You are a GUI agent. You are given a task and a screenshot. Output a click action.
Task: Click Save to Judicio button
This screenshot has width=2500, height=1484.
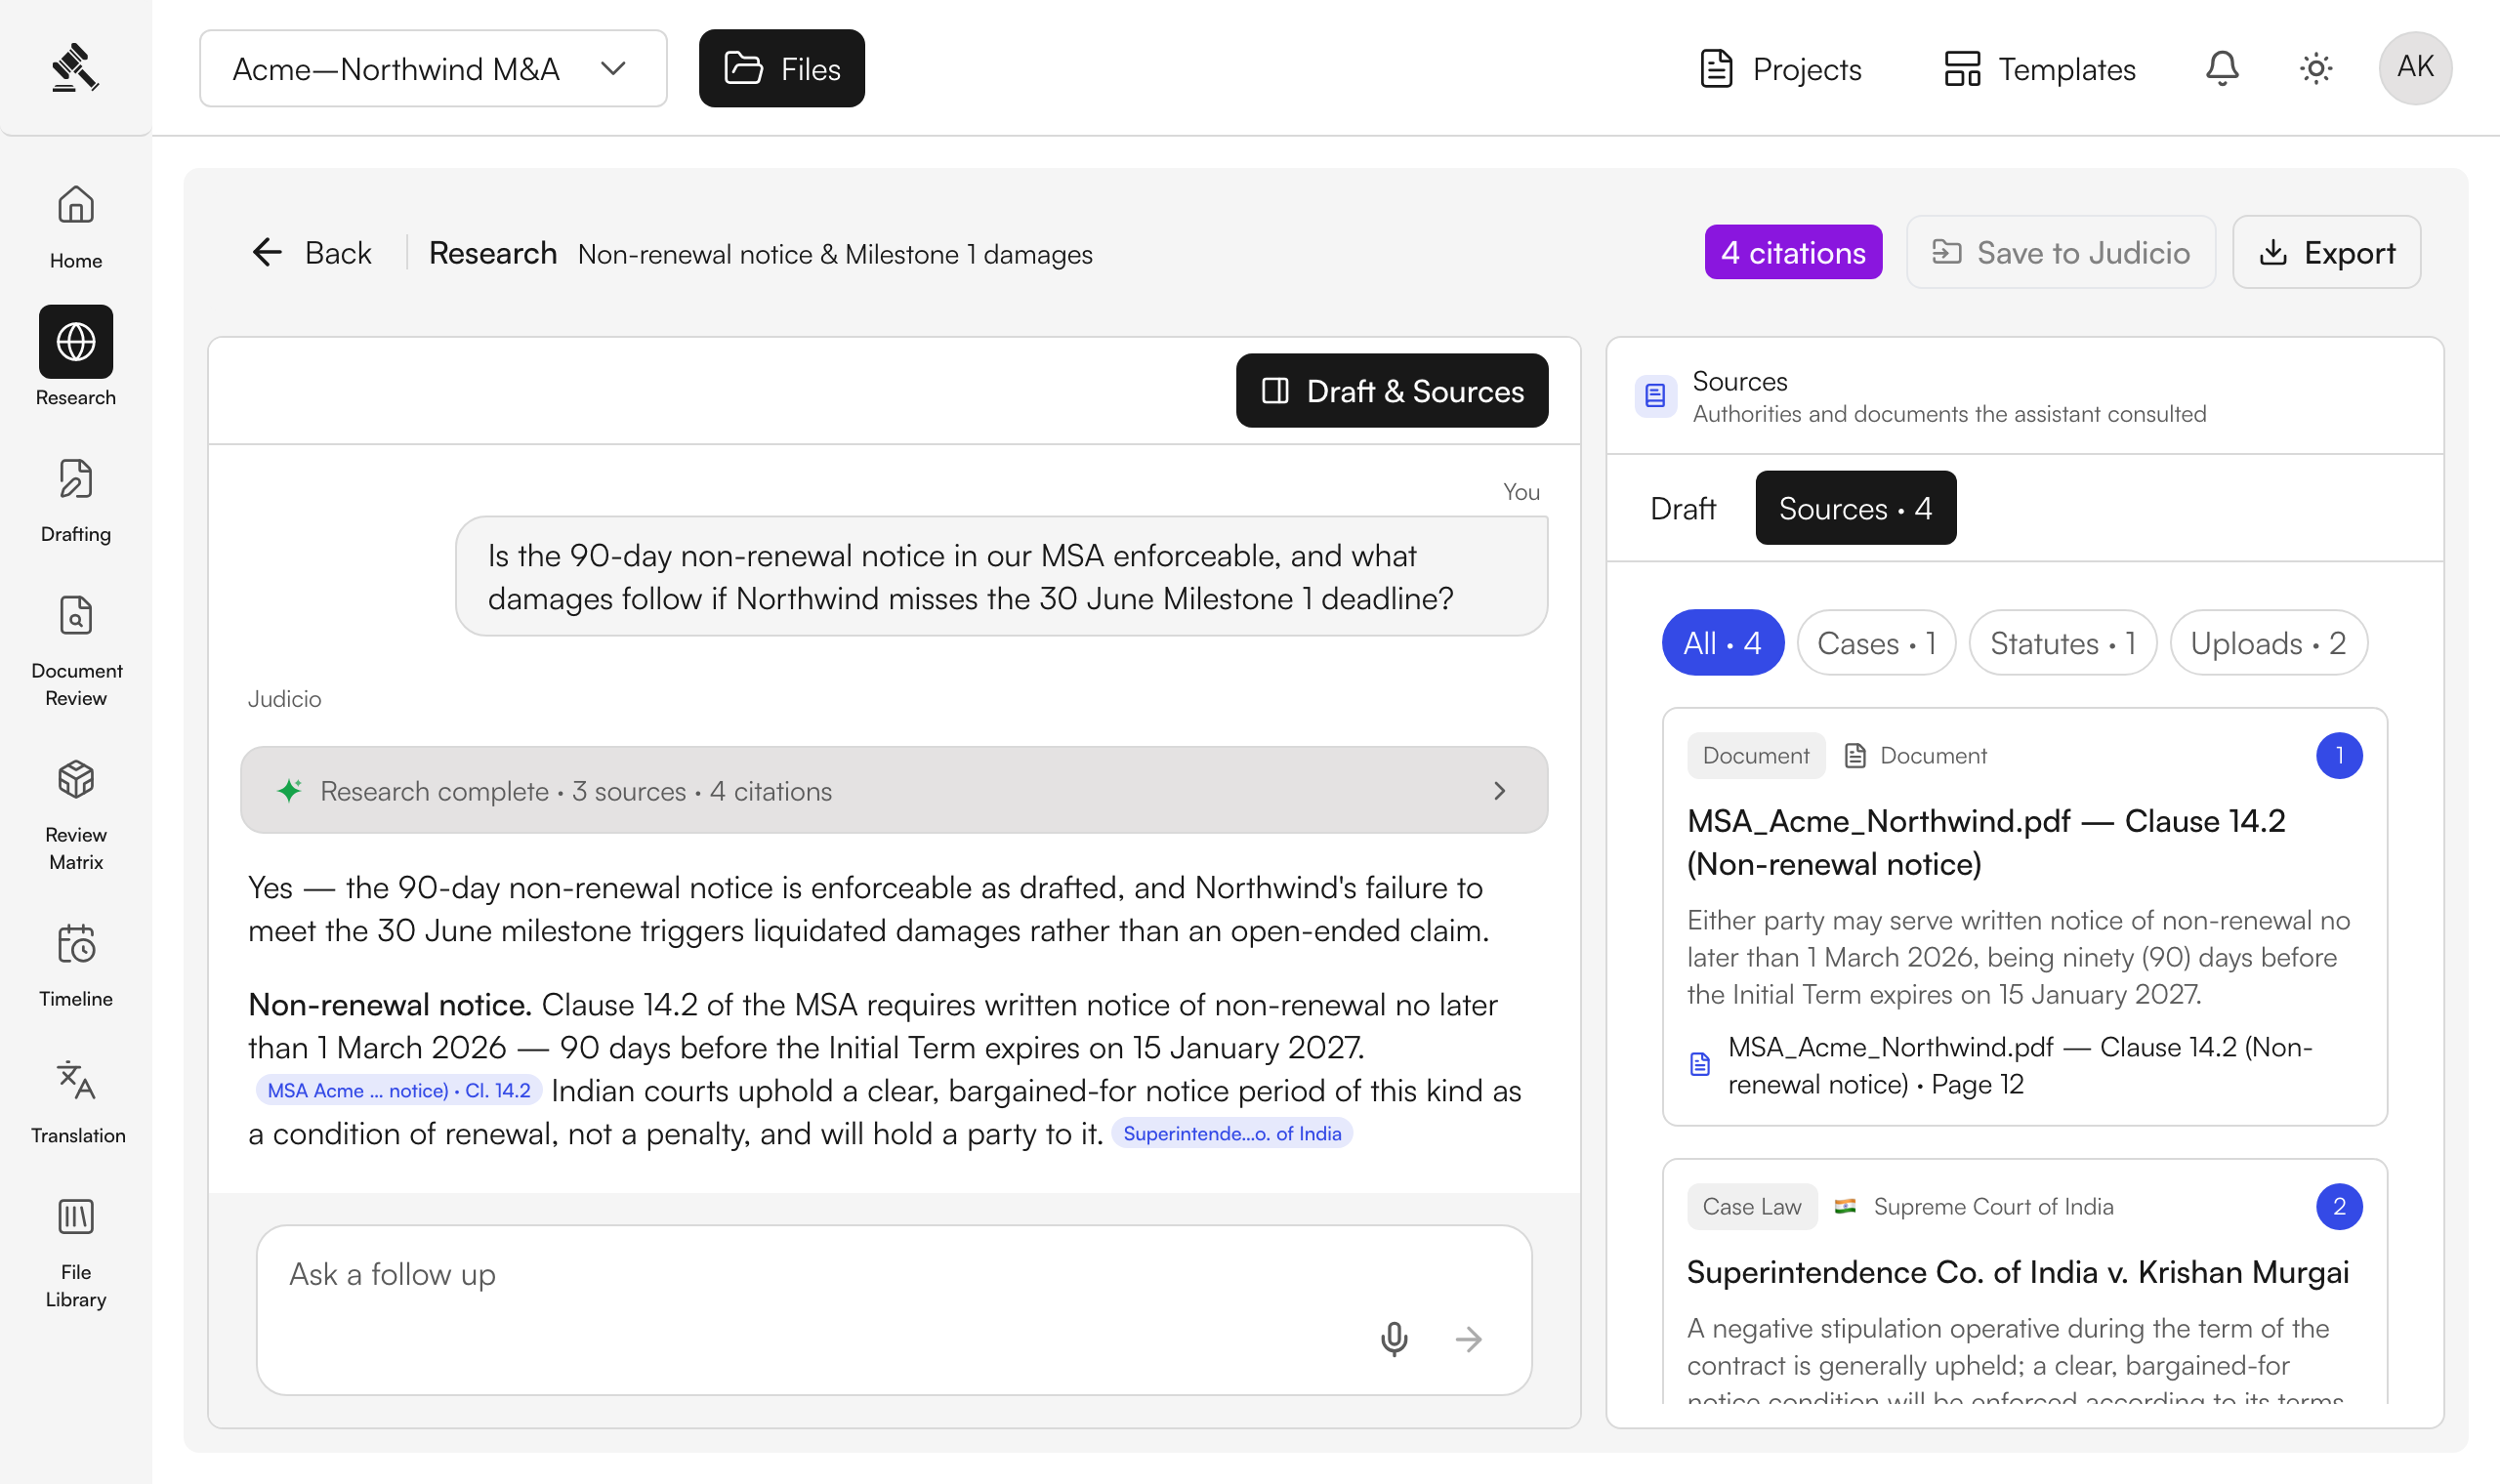coord(2060,252)
